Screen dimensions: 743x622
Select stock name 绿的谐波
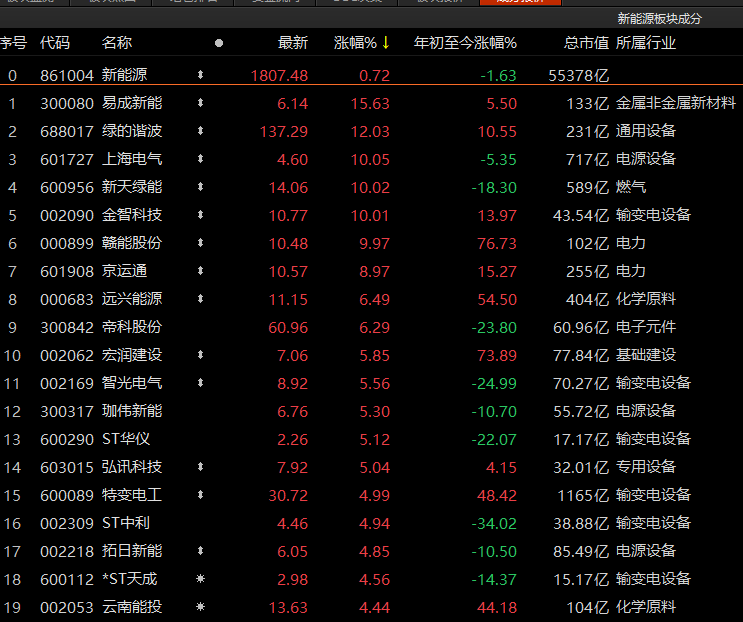[132, 131]
